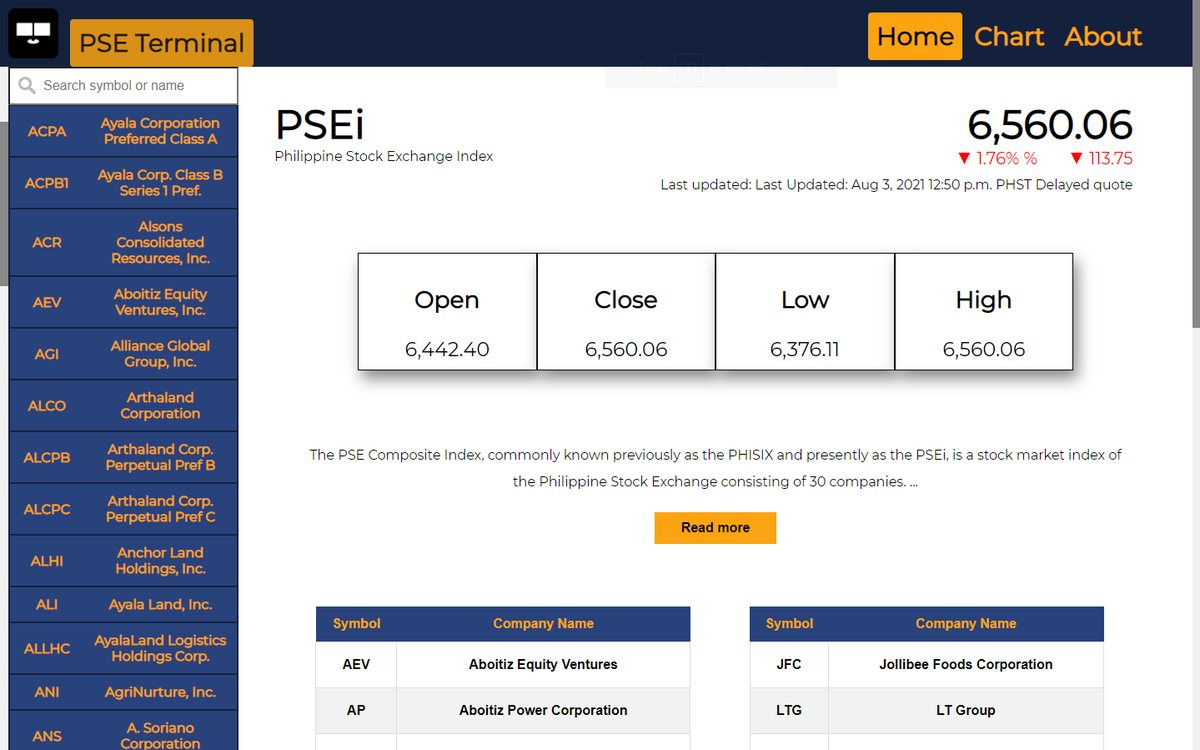Click Jollibee Foods Corporation cell
The image size is (1200, 750).
[x=966, y=664]
